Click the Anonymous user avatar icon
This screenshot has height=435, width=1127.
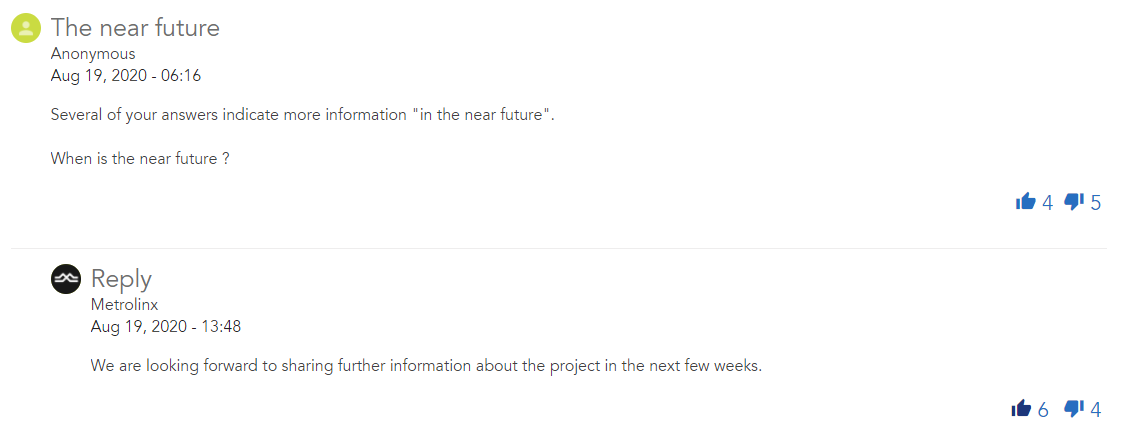pyautogui.click(x=26, y=28)
